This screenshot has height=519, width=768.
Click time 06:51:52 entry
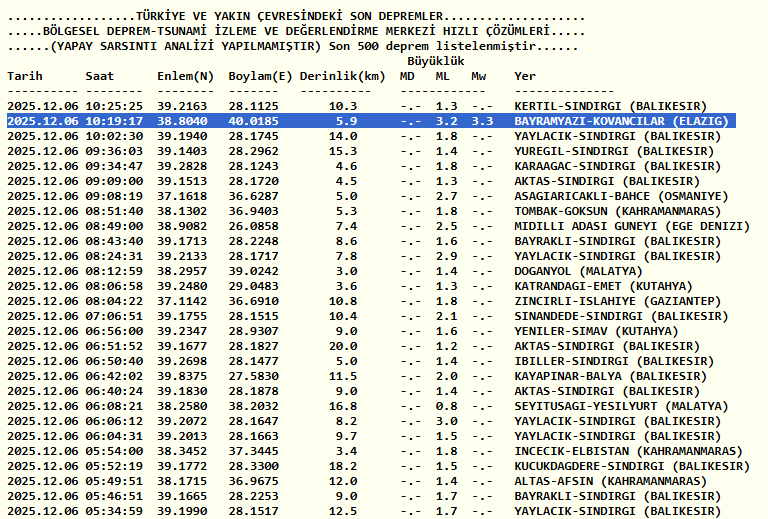click(x=114, y=346)
